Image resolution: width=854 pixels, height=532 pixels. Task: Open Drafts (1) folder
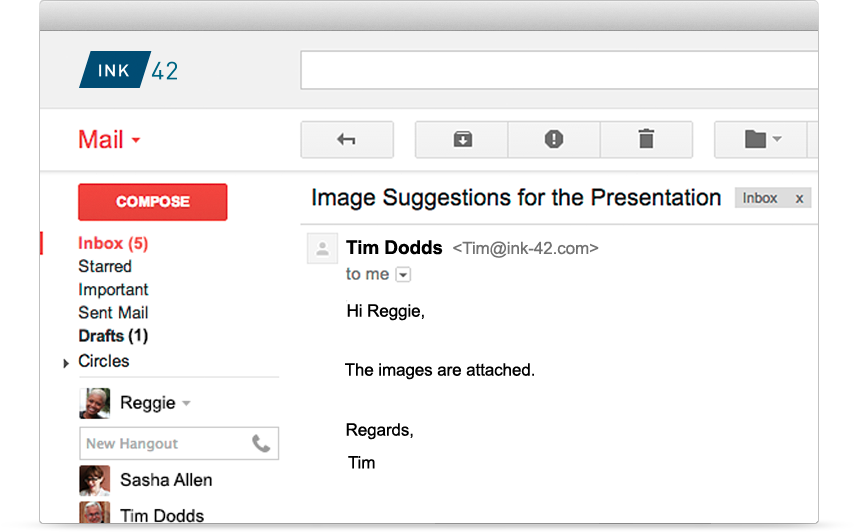113,336
